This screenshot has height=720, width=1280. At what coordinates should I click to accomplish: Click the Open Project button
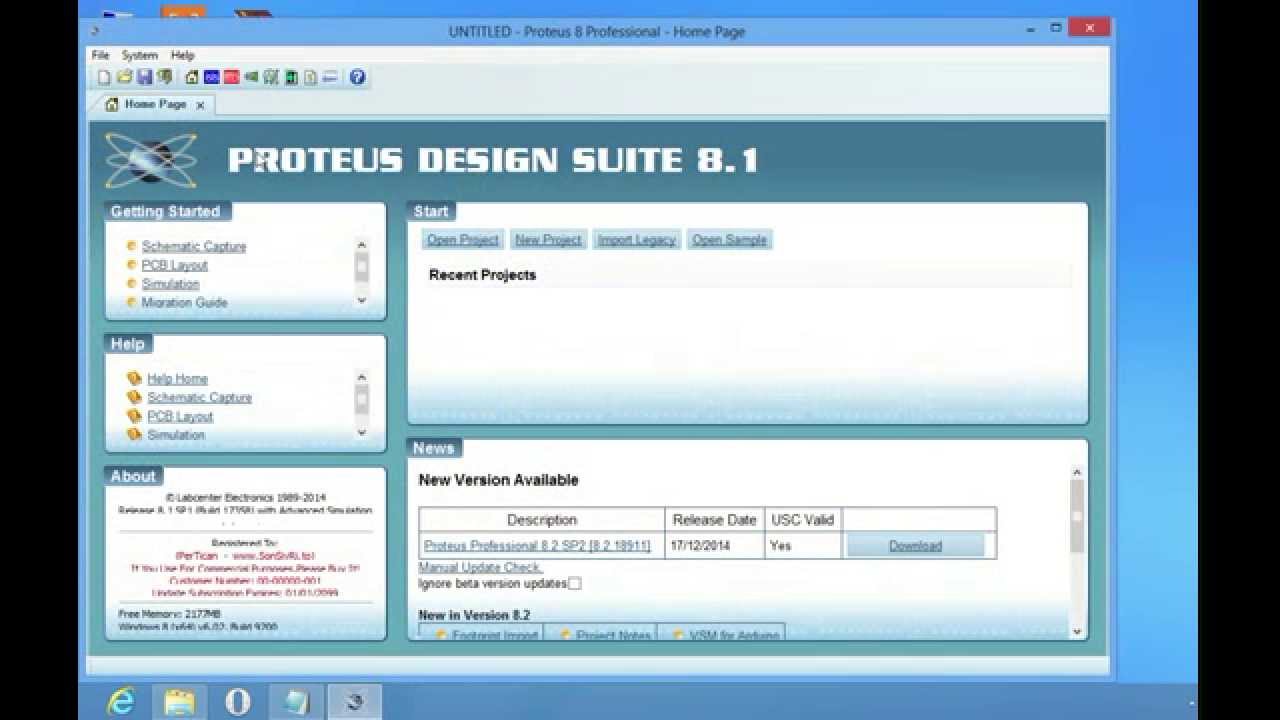463,240
